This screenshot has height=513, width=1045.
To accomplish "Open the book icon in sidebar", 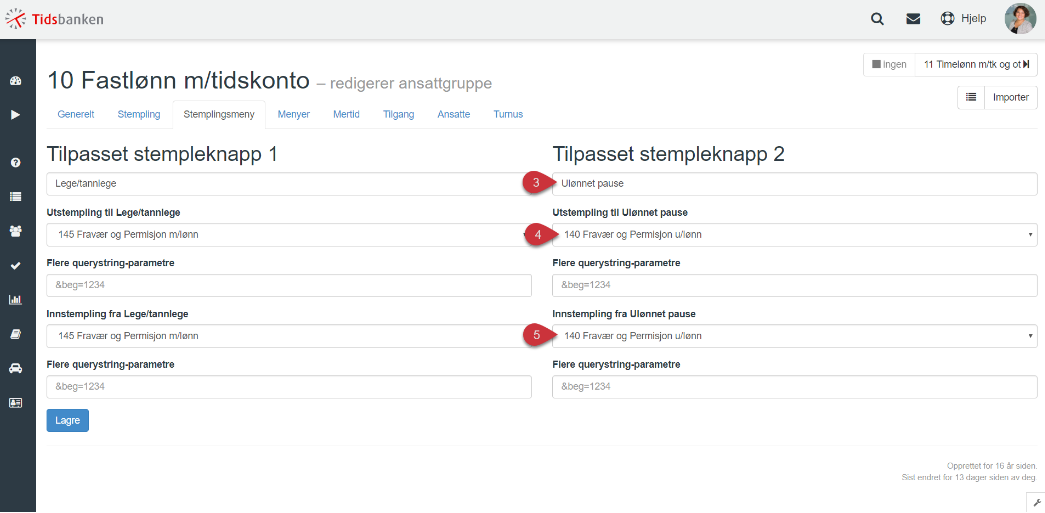I will [16, 334].
